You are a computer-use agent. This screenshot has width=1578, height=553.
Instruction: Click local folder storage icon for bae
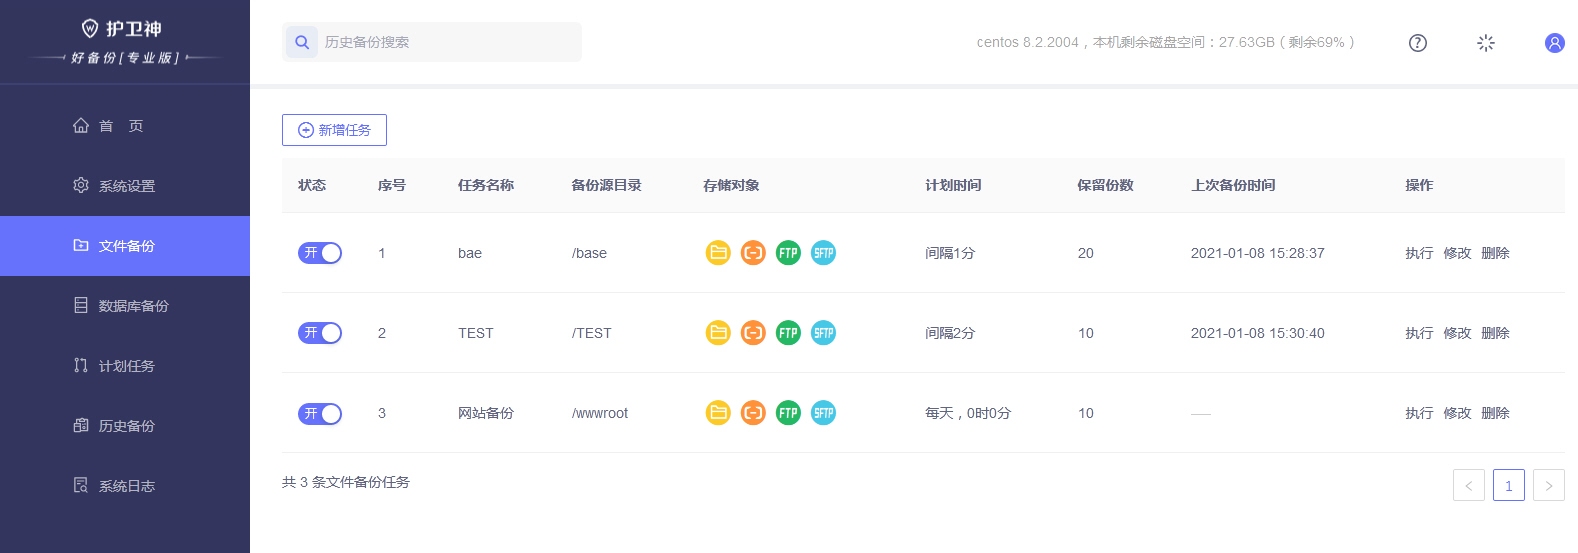718,253
